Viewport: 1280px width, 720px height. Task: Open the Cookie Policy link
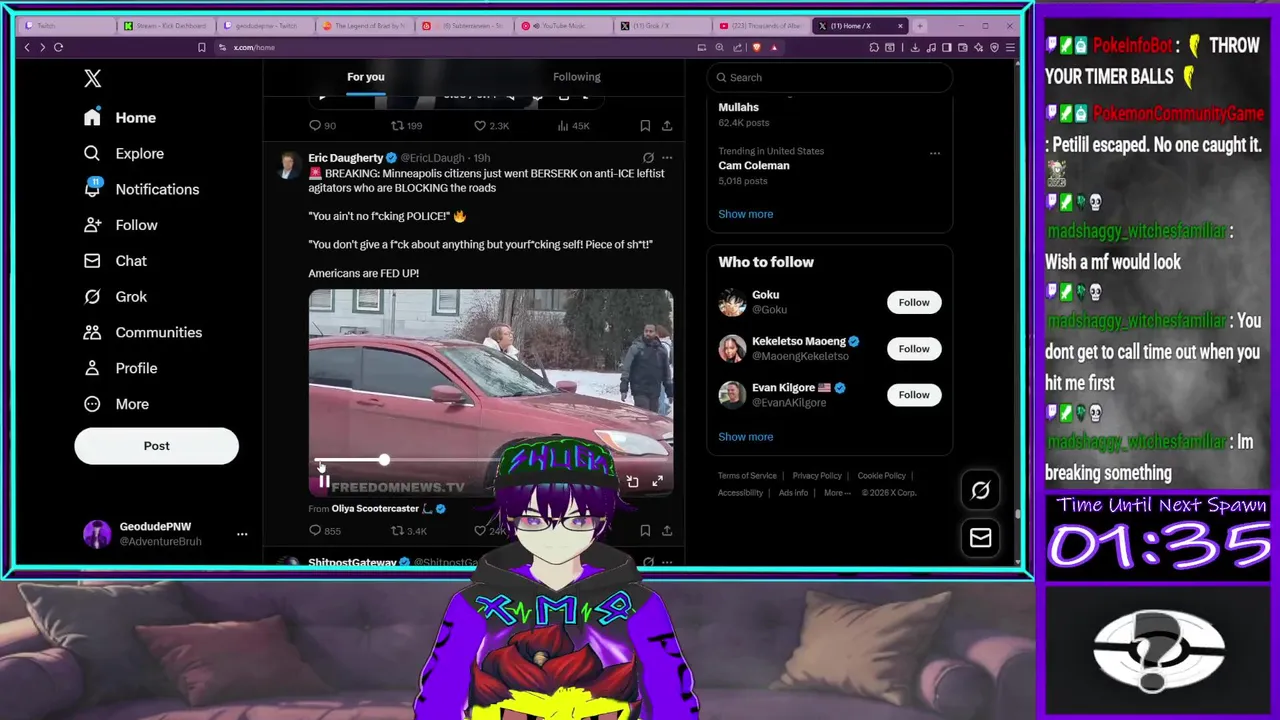(x=881, y=476)
